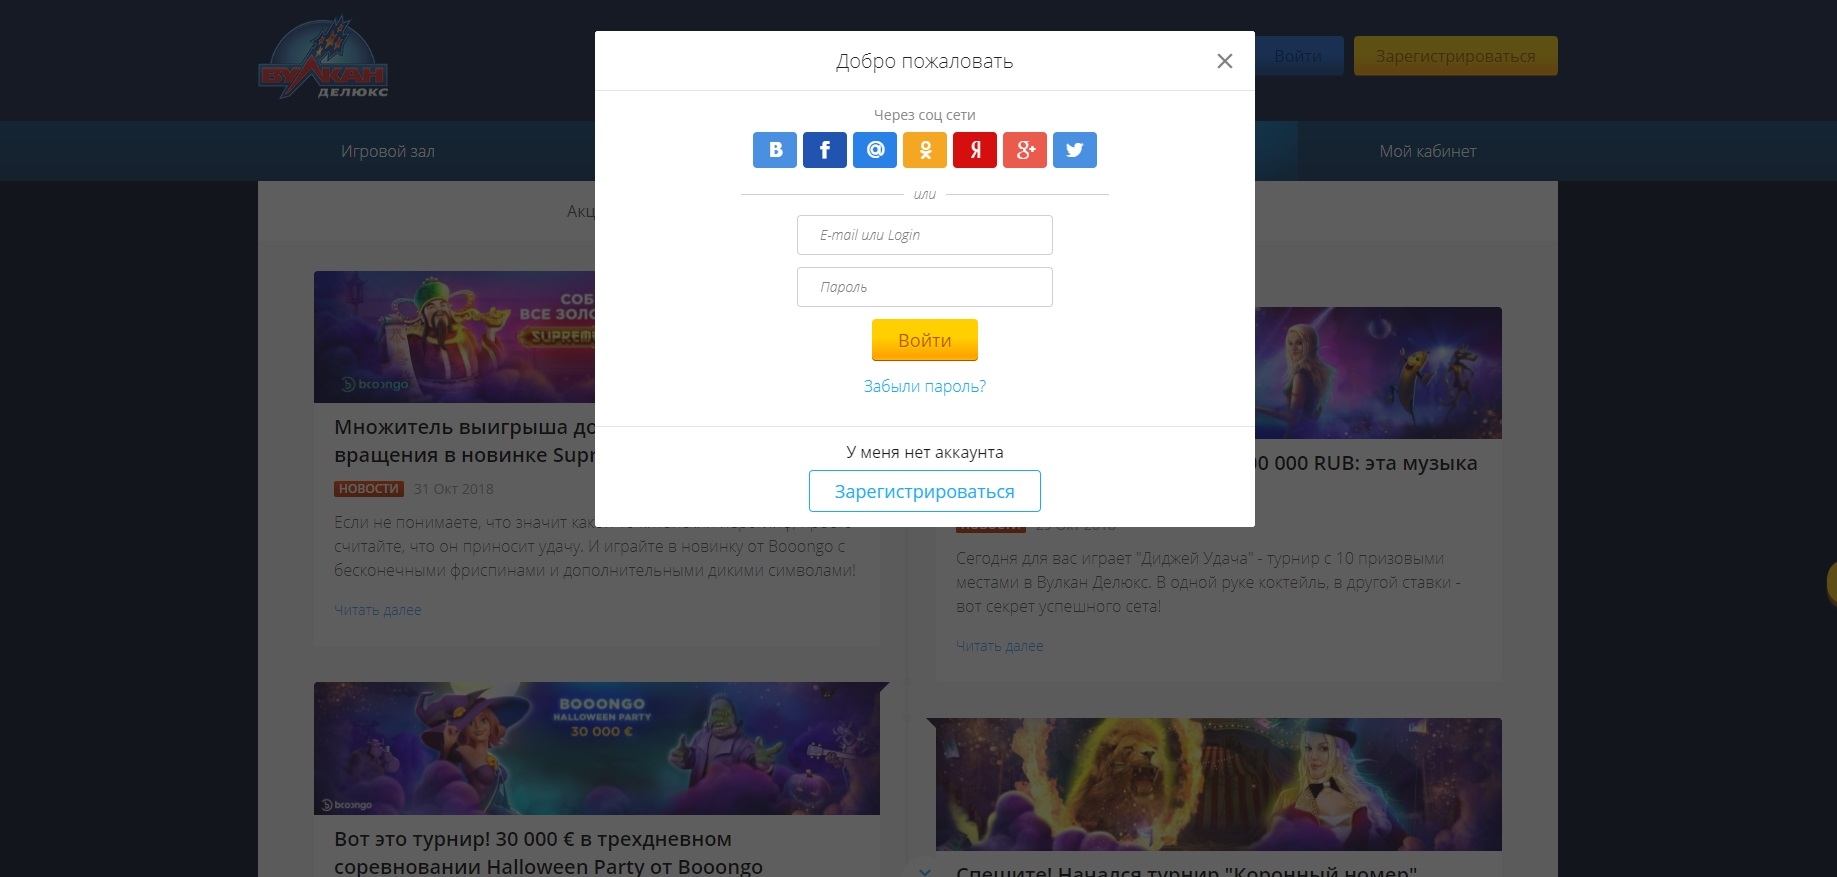Click the Зарегистрироваться button in the header
Viewport: 1837px width, 877px height.
coord(1456,56)
